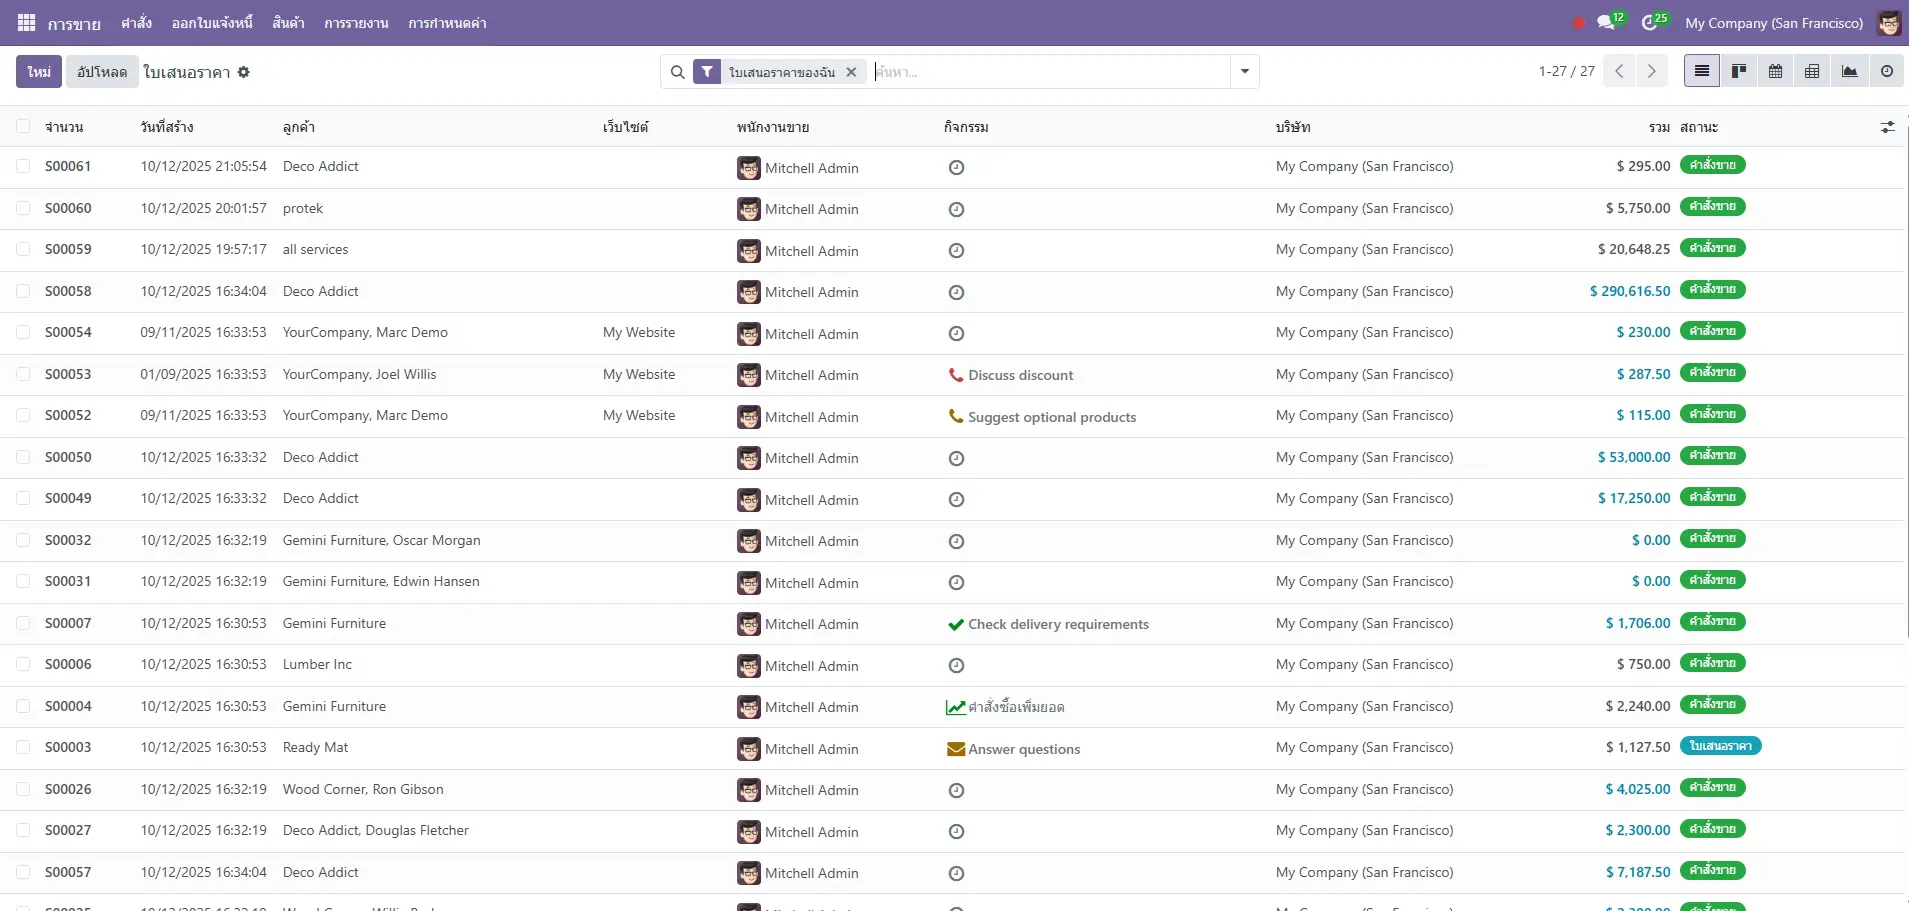Click the ใหม่ button
The width and height of the screenshot is (1909, 911).
coord(39,72)
